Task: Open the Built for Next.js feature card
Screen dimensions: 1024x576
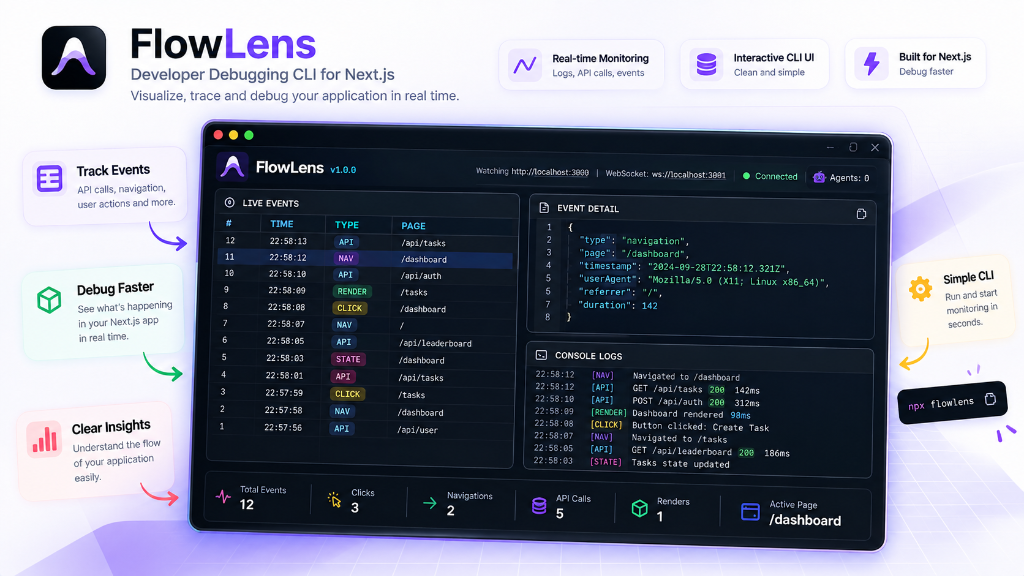Action: (916, 63)
